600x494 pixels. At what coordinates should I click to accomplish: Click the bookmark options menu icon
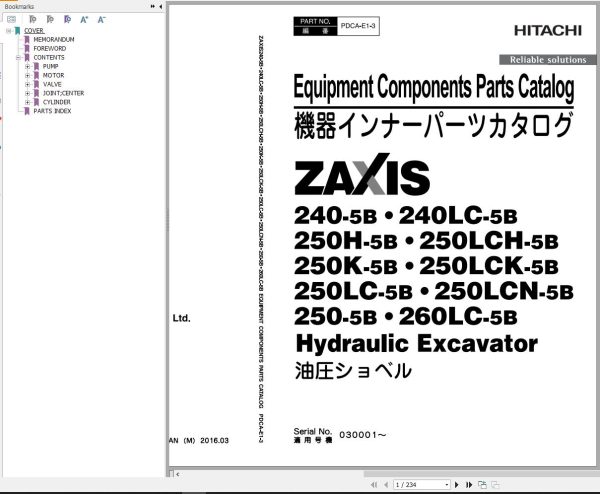tap(11, 19)
